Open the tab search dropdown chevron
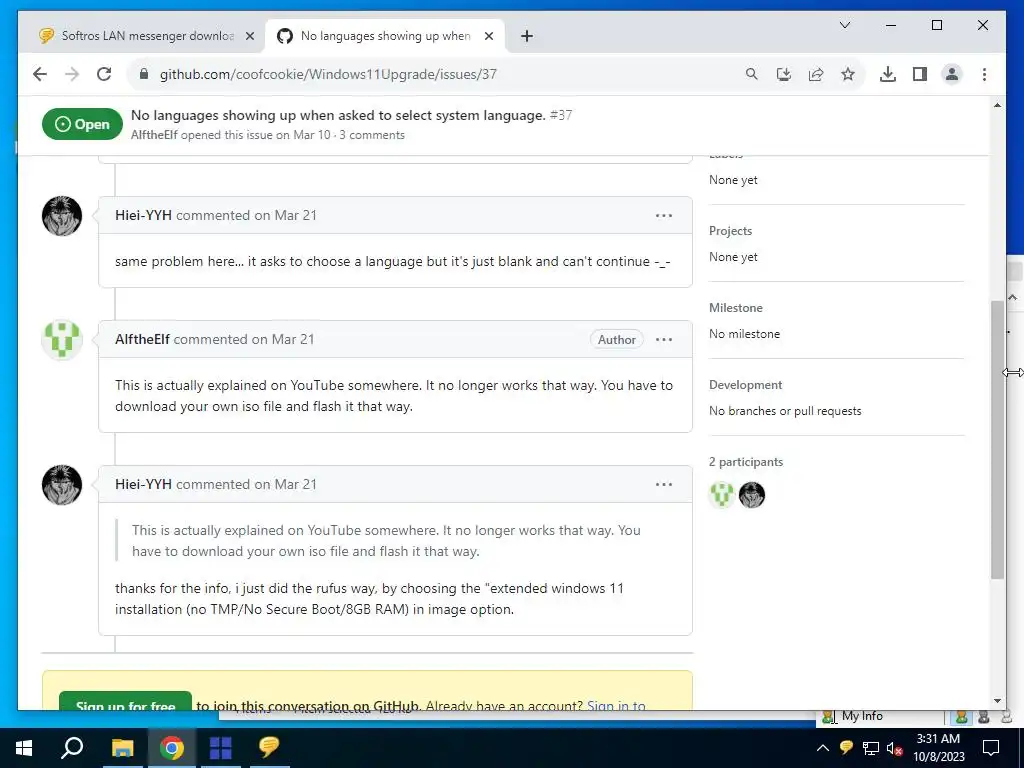The width and height of the screenshot is (1024, 768). pyautogui.click(x=844, y=25)
